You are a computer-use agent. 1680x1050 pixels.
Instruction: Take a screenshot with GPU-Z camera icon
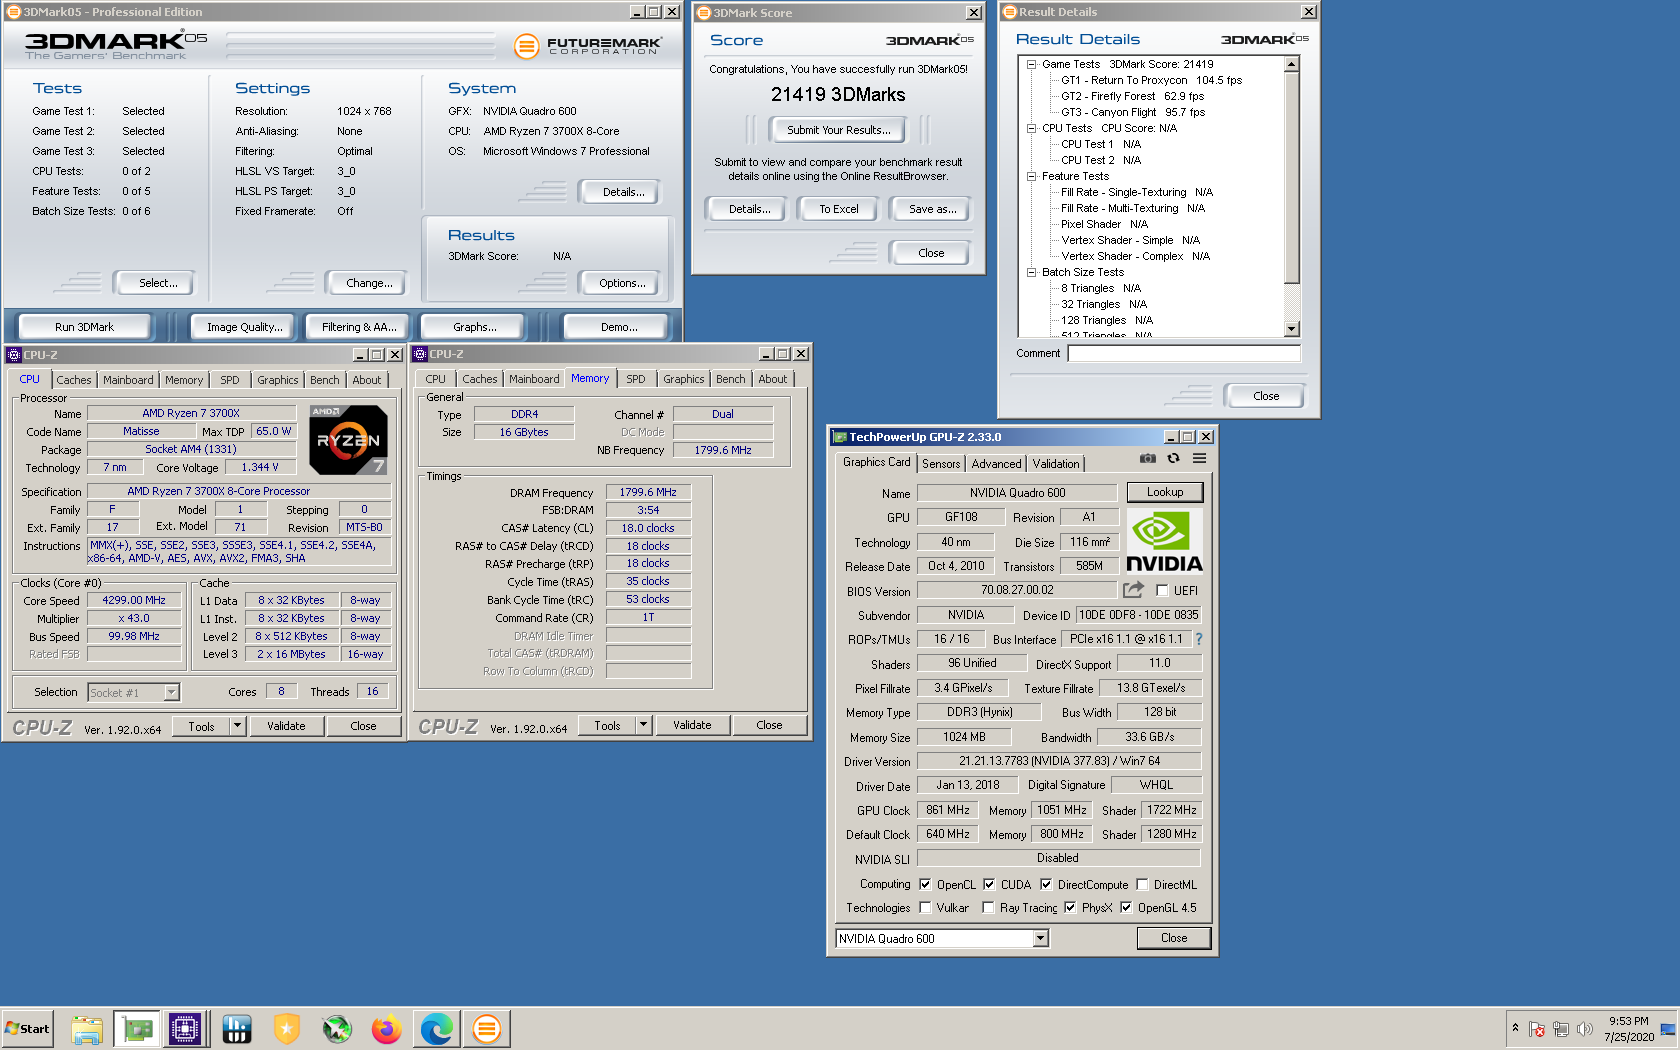(x=1148, y=459)
